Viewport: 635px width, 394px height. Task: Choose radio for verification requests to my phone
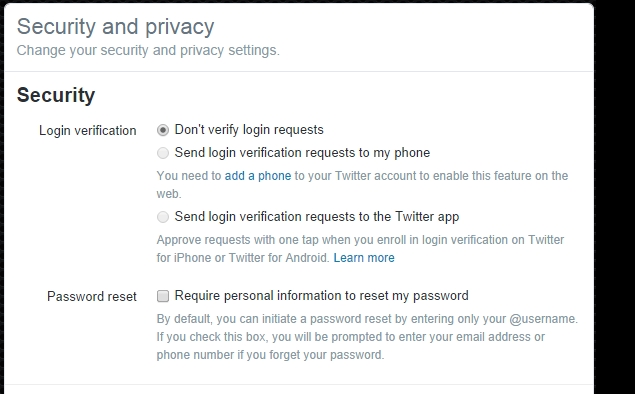[x=163, y=153]
